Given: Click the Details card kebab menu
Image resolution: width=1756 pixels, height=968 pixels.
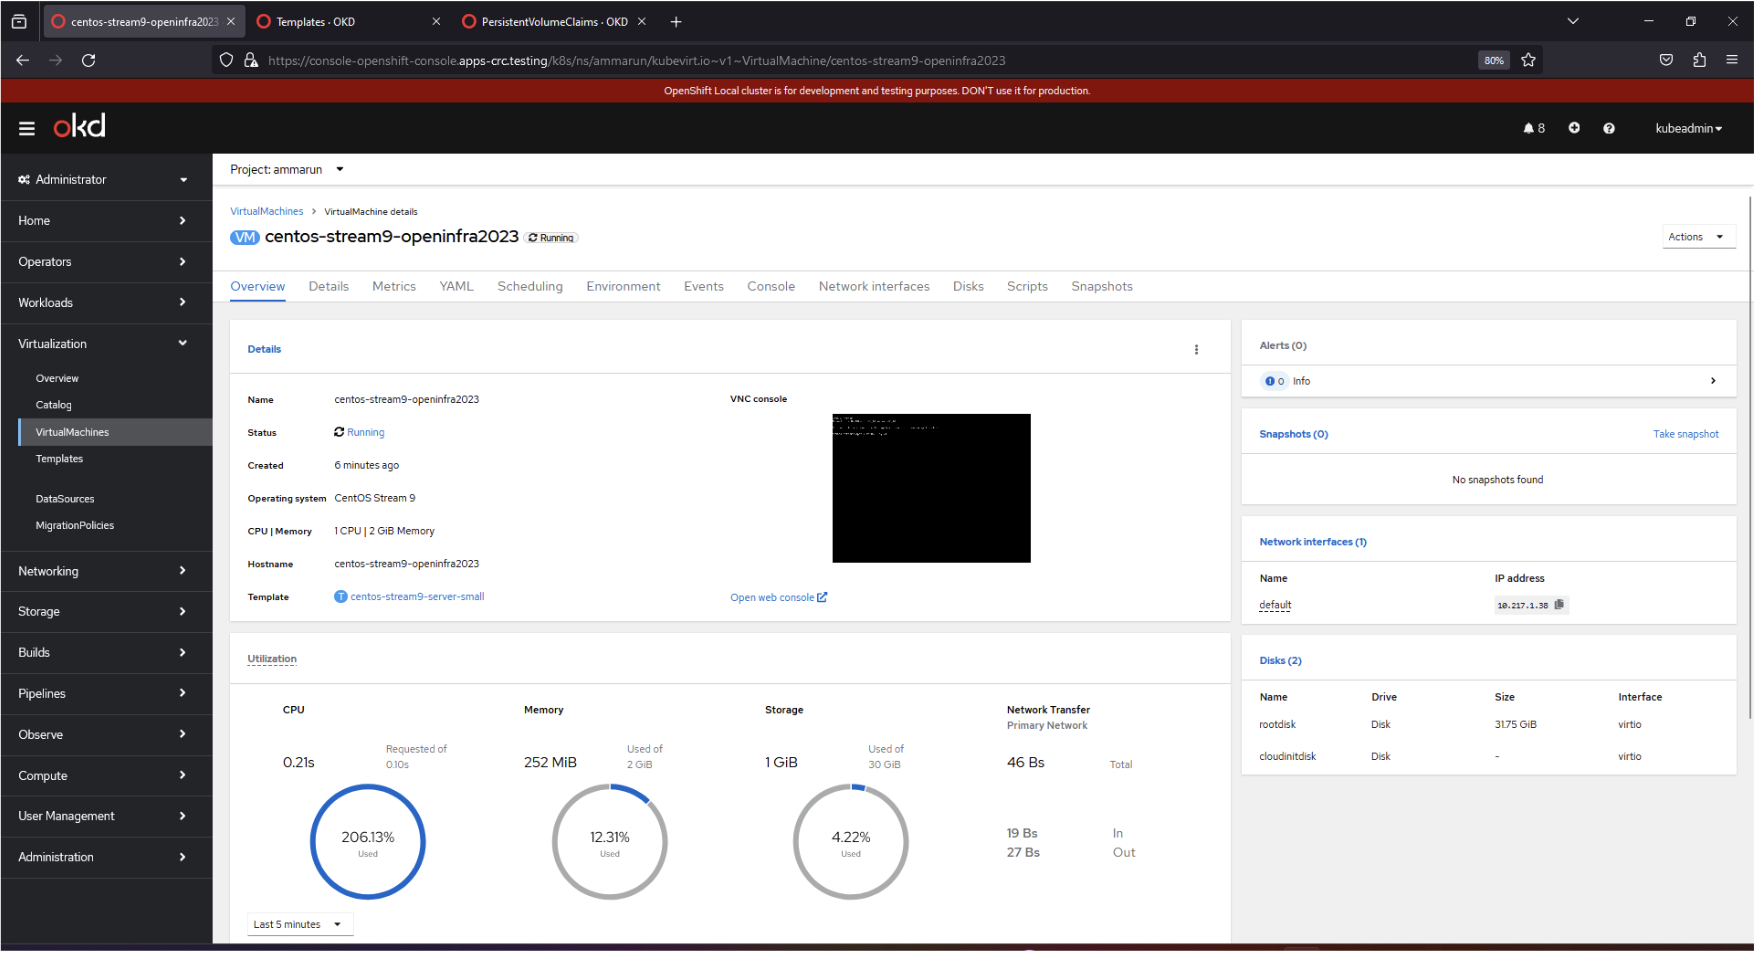Looking at the screenshot, I should (x=1196, y=350).
